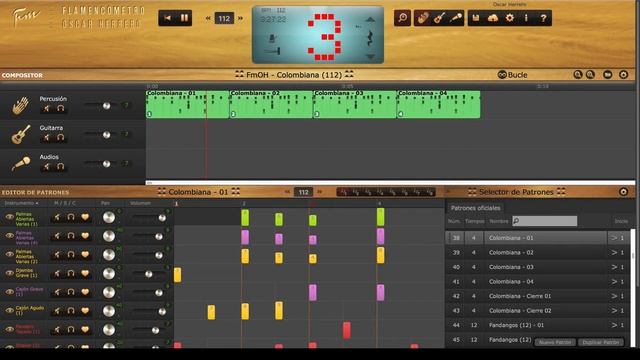Select pattern Fandangos (12) - 01

point(538,325)
